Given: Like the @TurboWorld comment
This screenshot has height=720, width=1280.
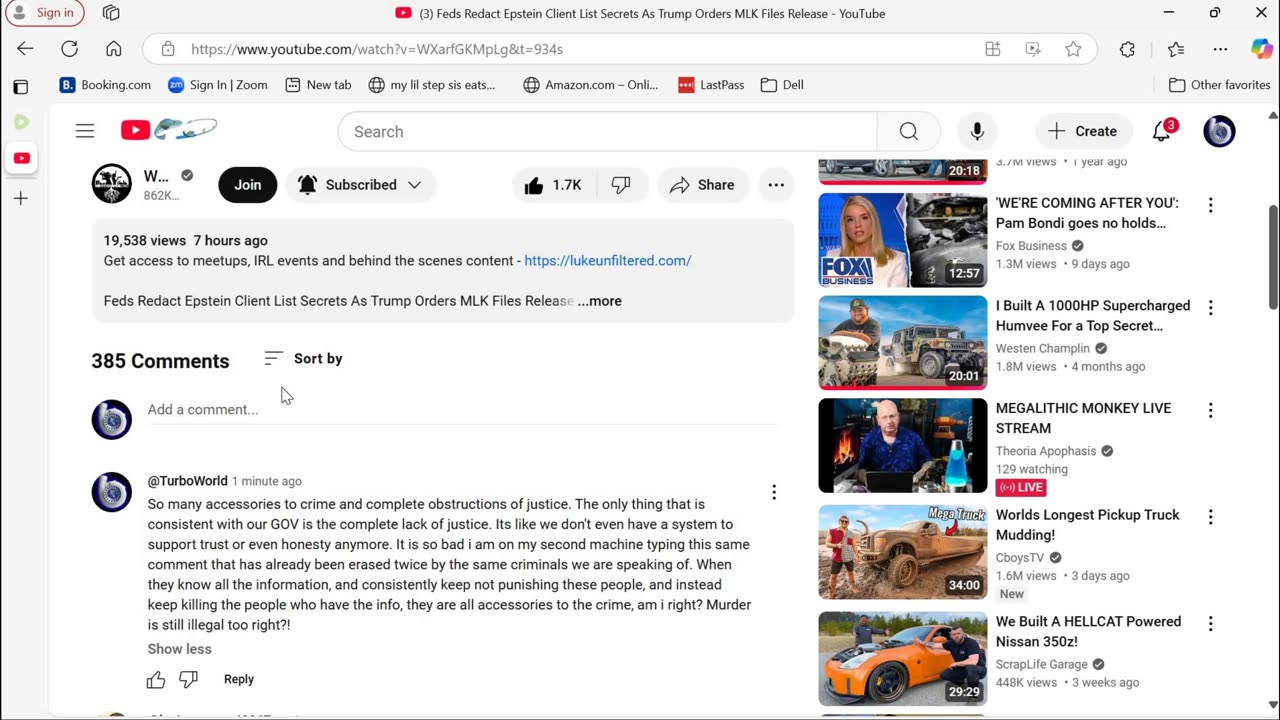Looking at the screenshot, I should point(156,680).
